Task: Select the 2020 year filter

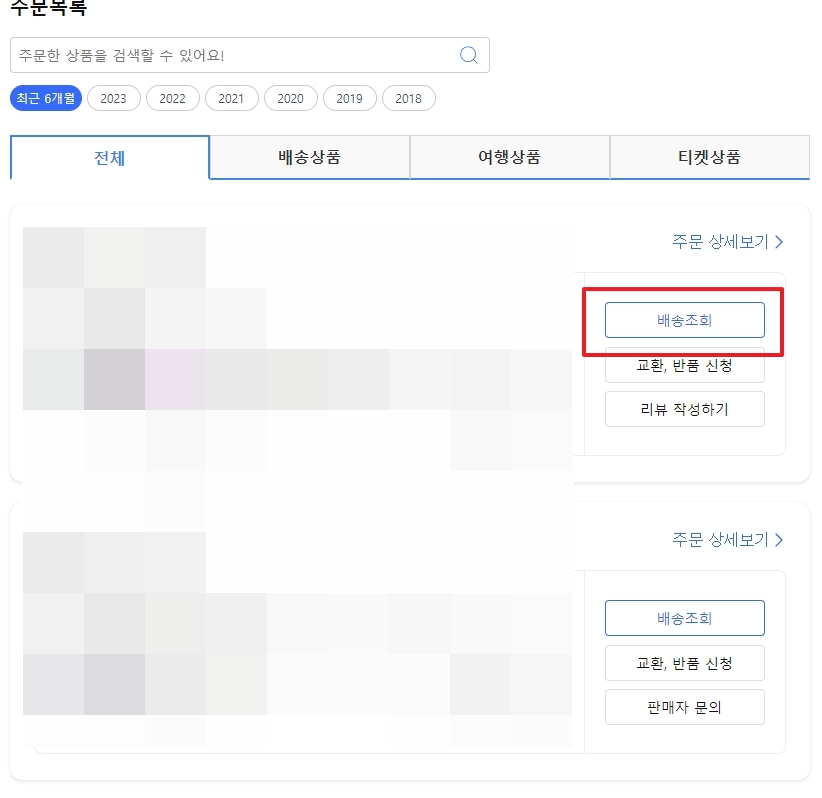Action: (290, 98)
